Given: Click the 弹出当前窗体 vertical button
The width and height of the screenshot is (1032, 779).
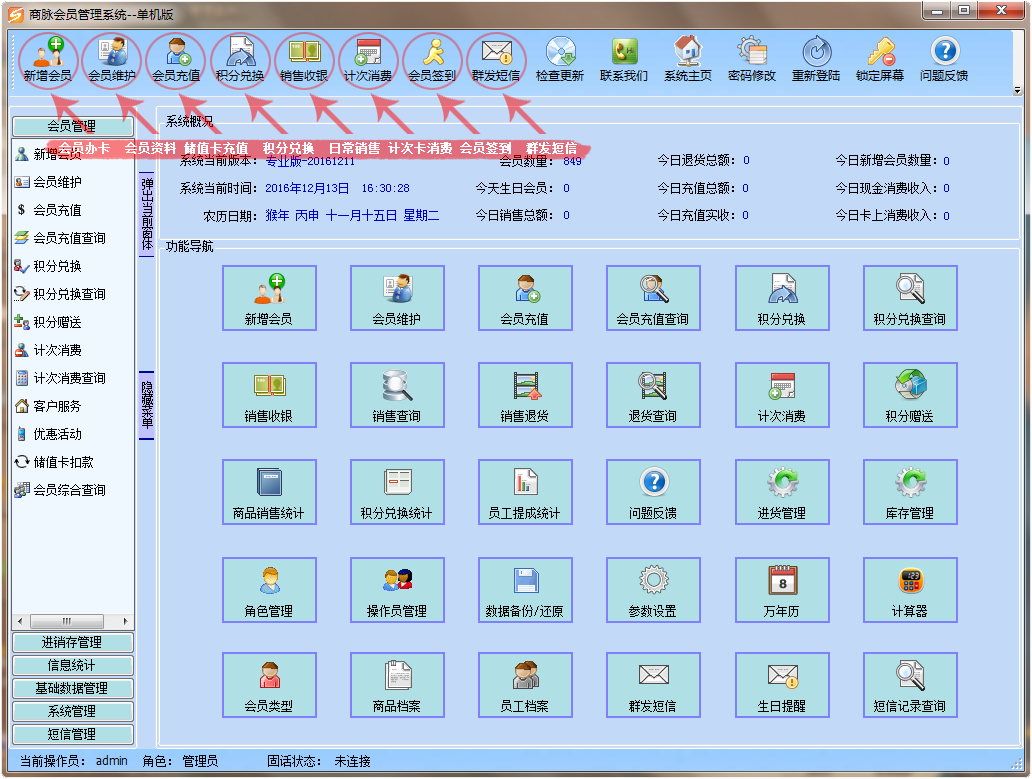Looking at the screenshot, I should click(x=147, y=214).
